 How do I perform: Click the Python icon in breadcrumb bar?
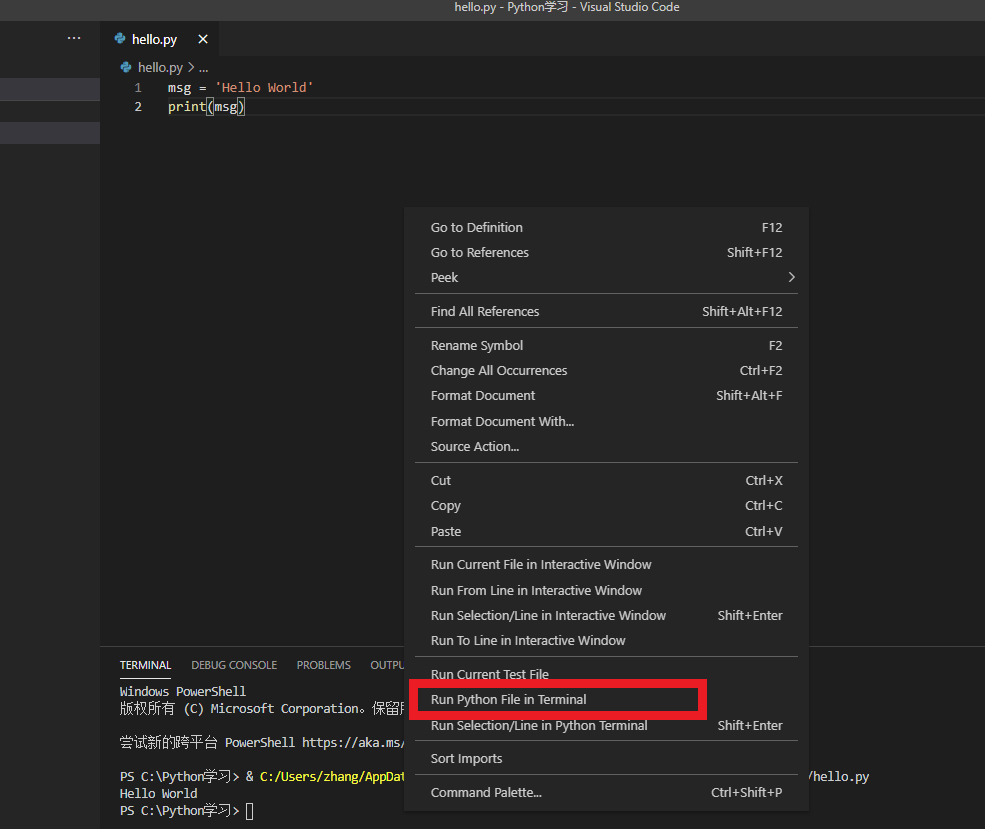click(x=126, y=67)
